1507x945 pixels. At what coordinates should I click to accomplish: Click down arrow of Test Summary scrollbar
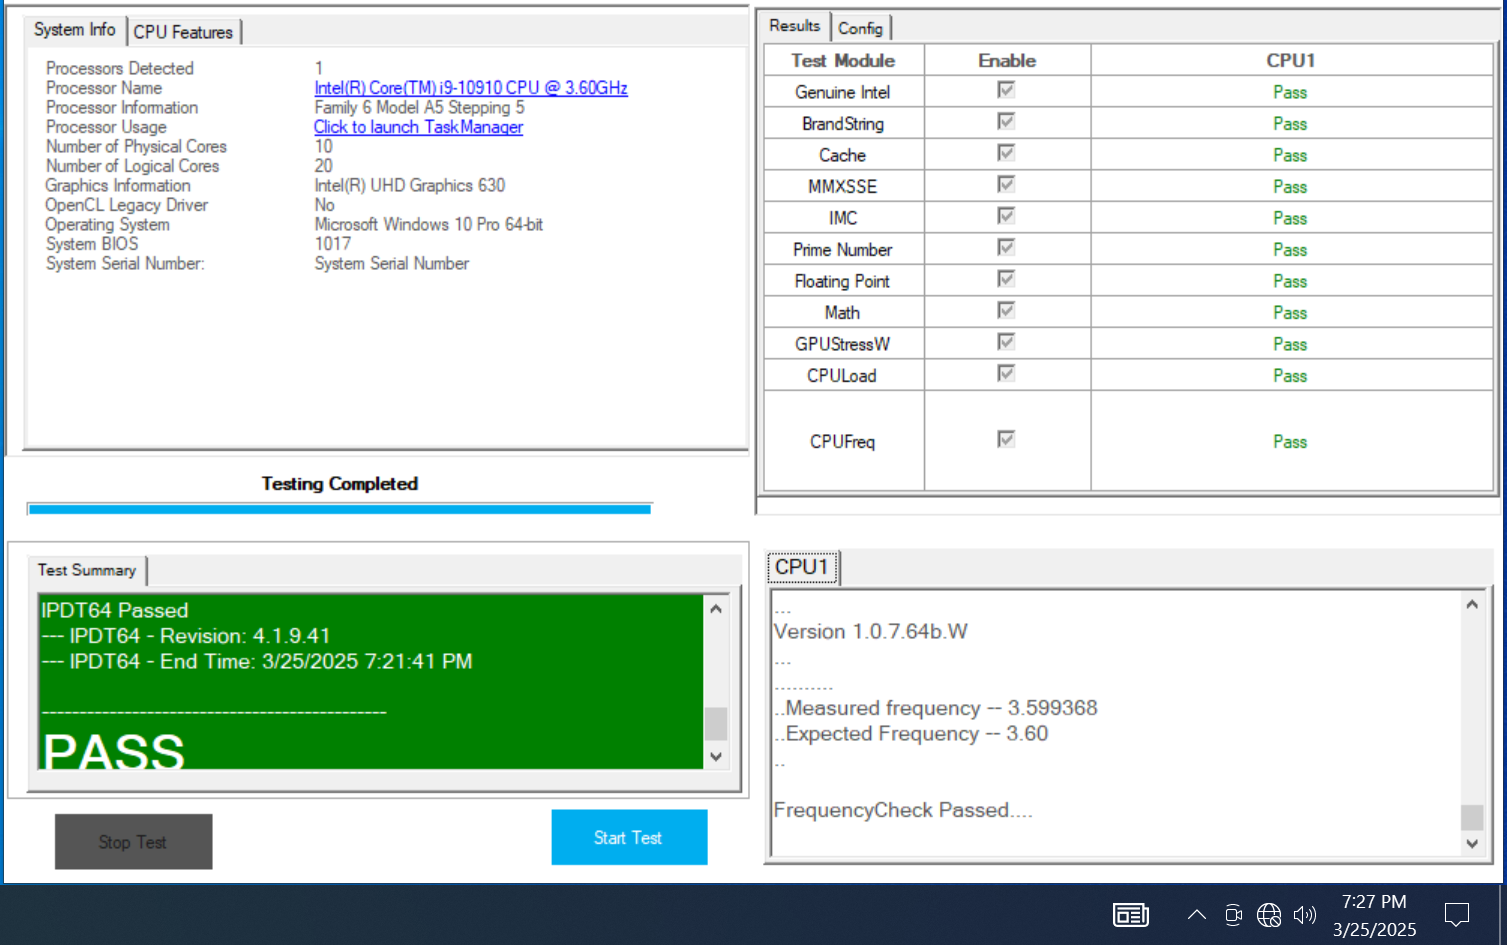click(716, 757)
